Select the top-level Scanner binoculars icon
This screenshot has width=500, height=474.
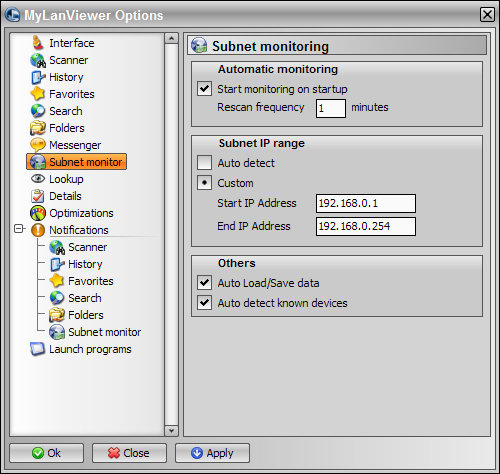(38, 60)
